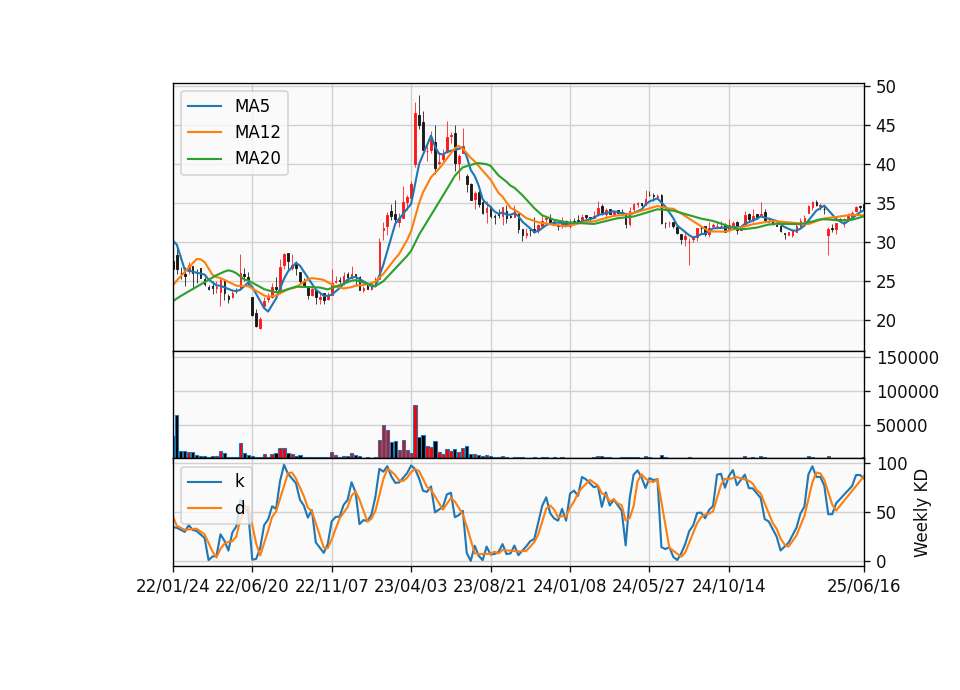Click the KD axis value 100
Image resolution: width=960 pixels, height=690 pixels.
point(891,464)
